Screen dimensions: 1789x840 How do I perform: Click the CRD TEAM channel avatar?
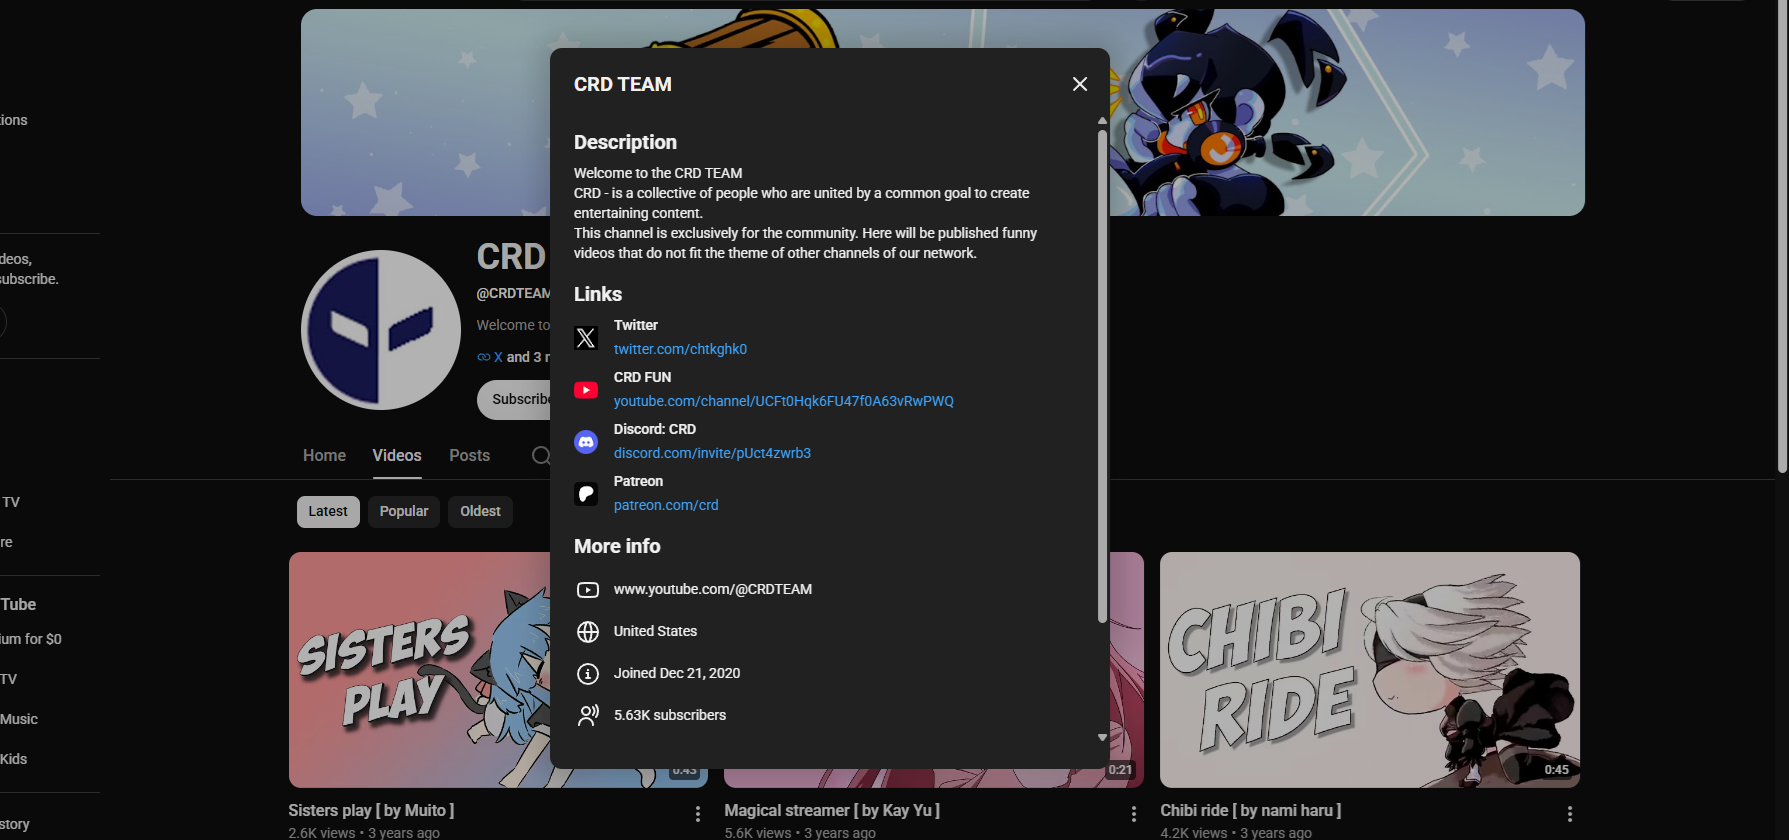pyautogui.click(x=381, y=330)
